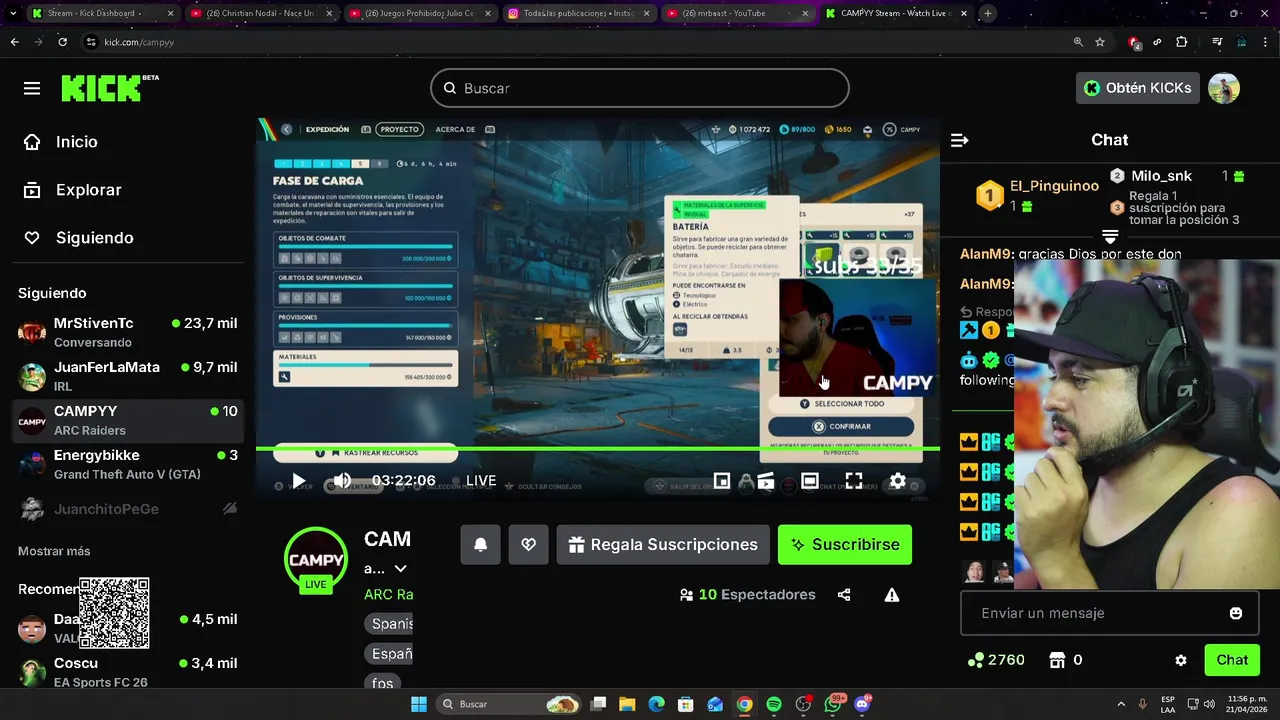Open the 2760 KICKs balance
The width and height of the screenshot is (1280, 720).
tap(996, 660)
